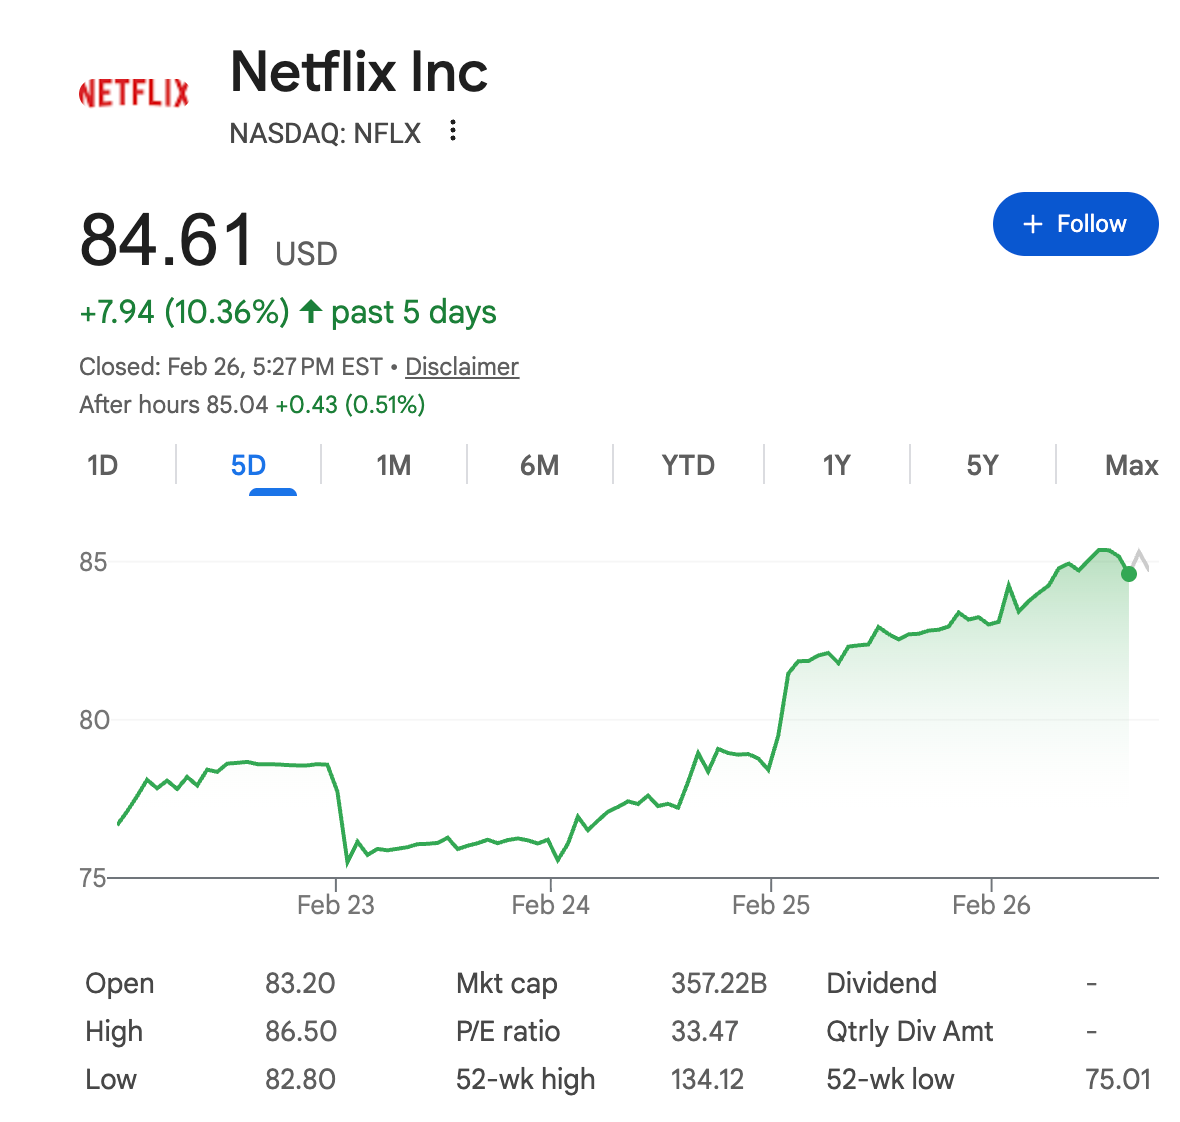Open the Disclaimer link
Screen dimensions: 1180x1122
coord(461,367)
